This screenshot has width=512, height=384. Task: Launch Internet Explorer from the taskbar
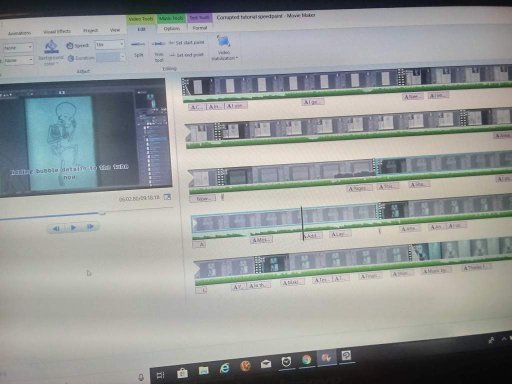[x=225, y=368]
